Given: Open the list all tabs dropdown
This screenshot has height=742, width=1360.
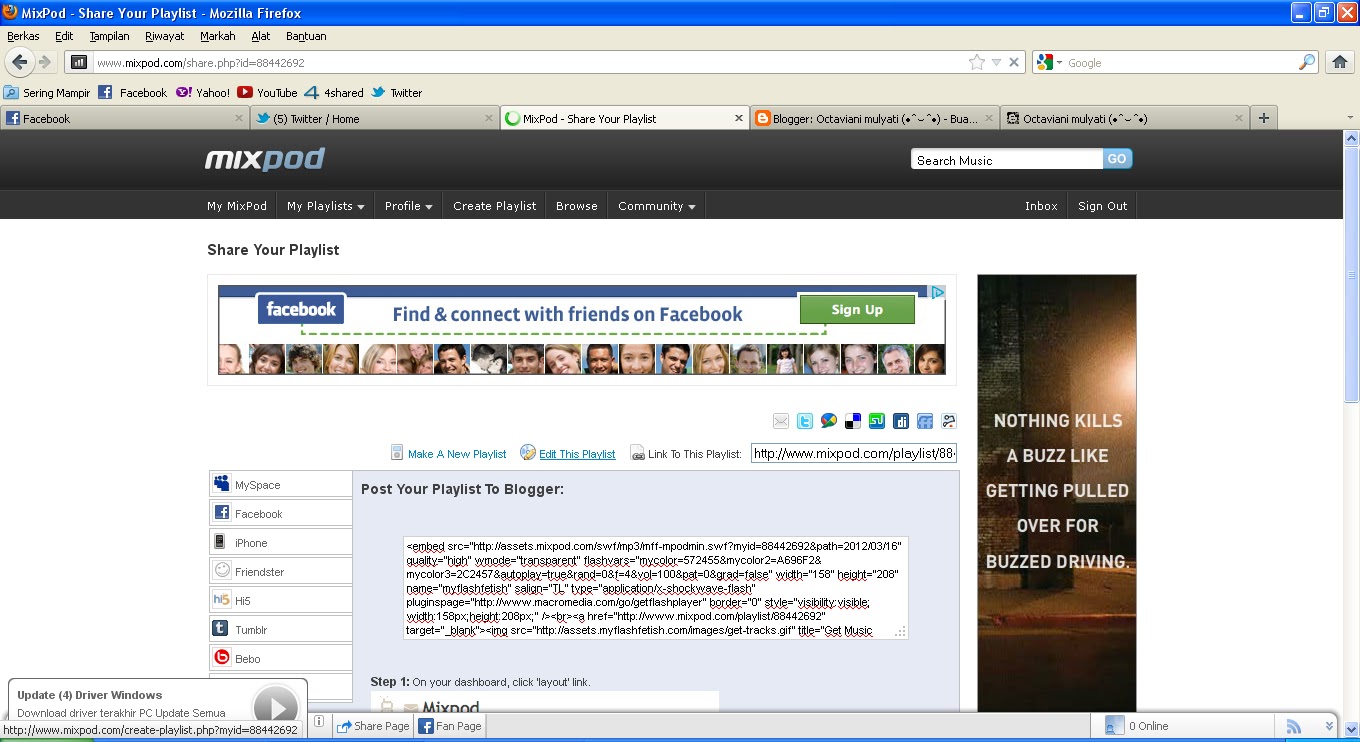Looking at the screenshot, I should (x=1350, y=118).
